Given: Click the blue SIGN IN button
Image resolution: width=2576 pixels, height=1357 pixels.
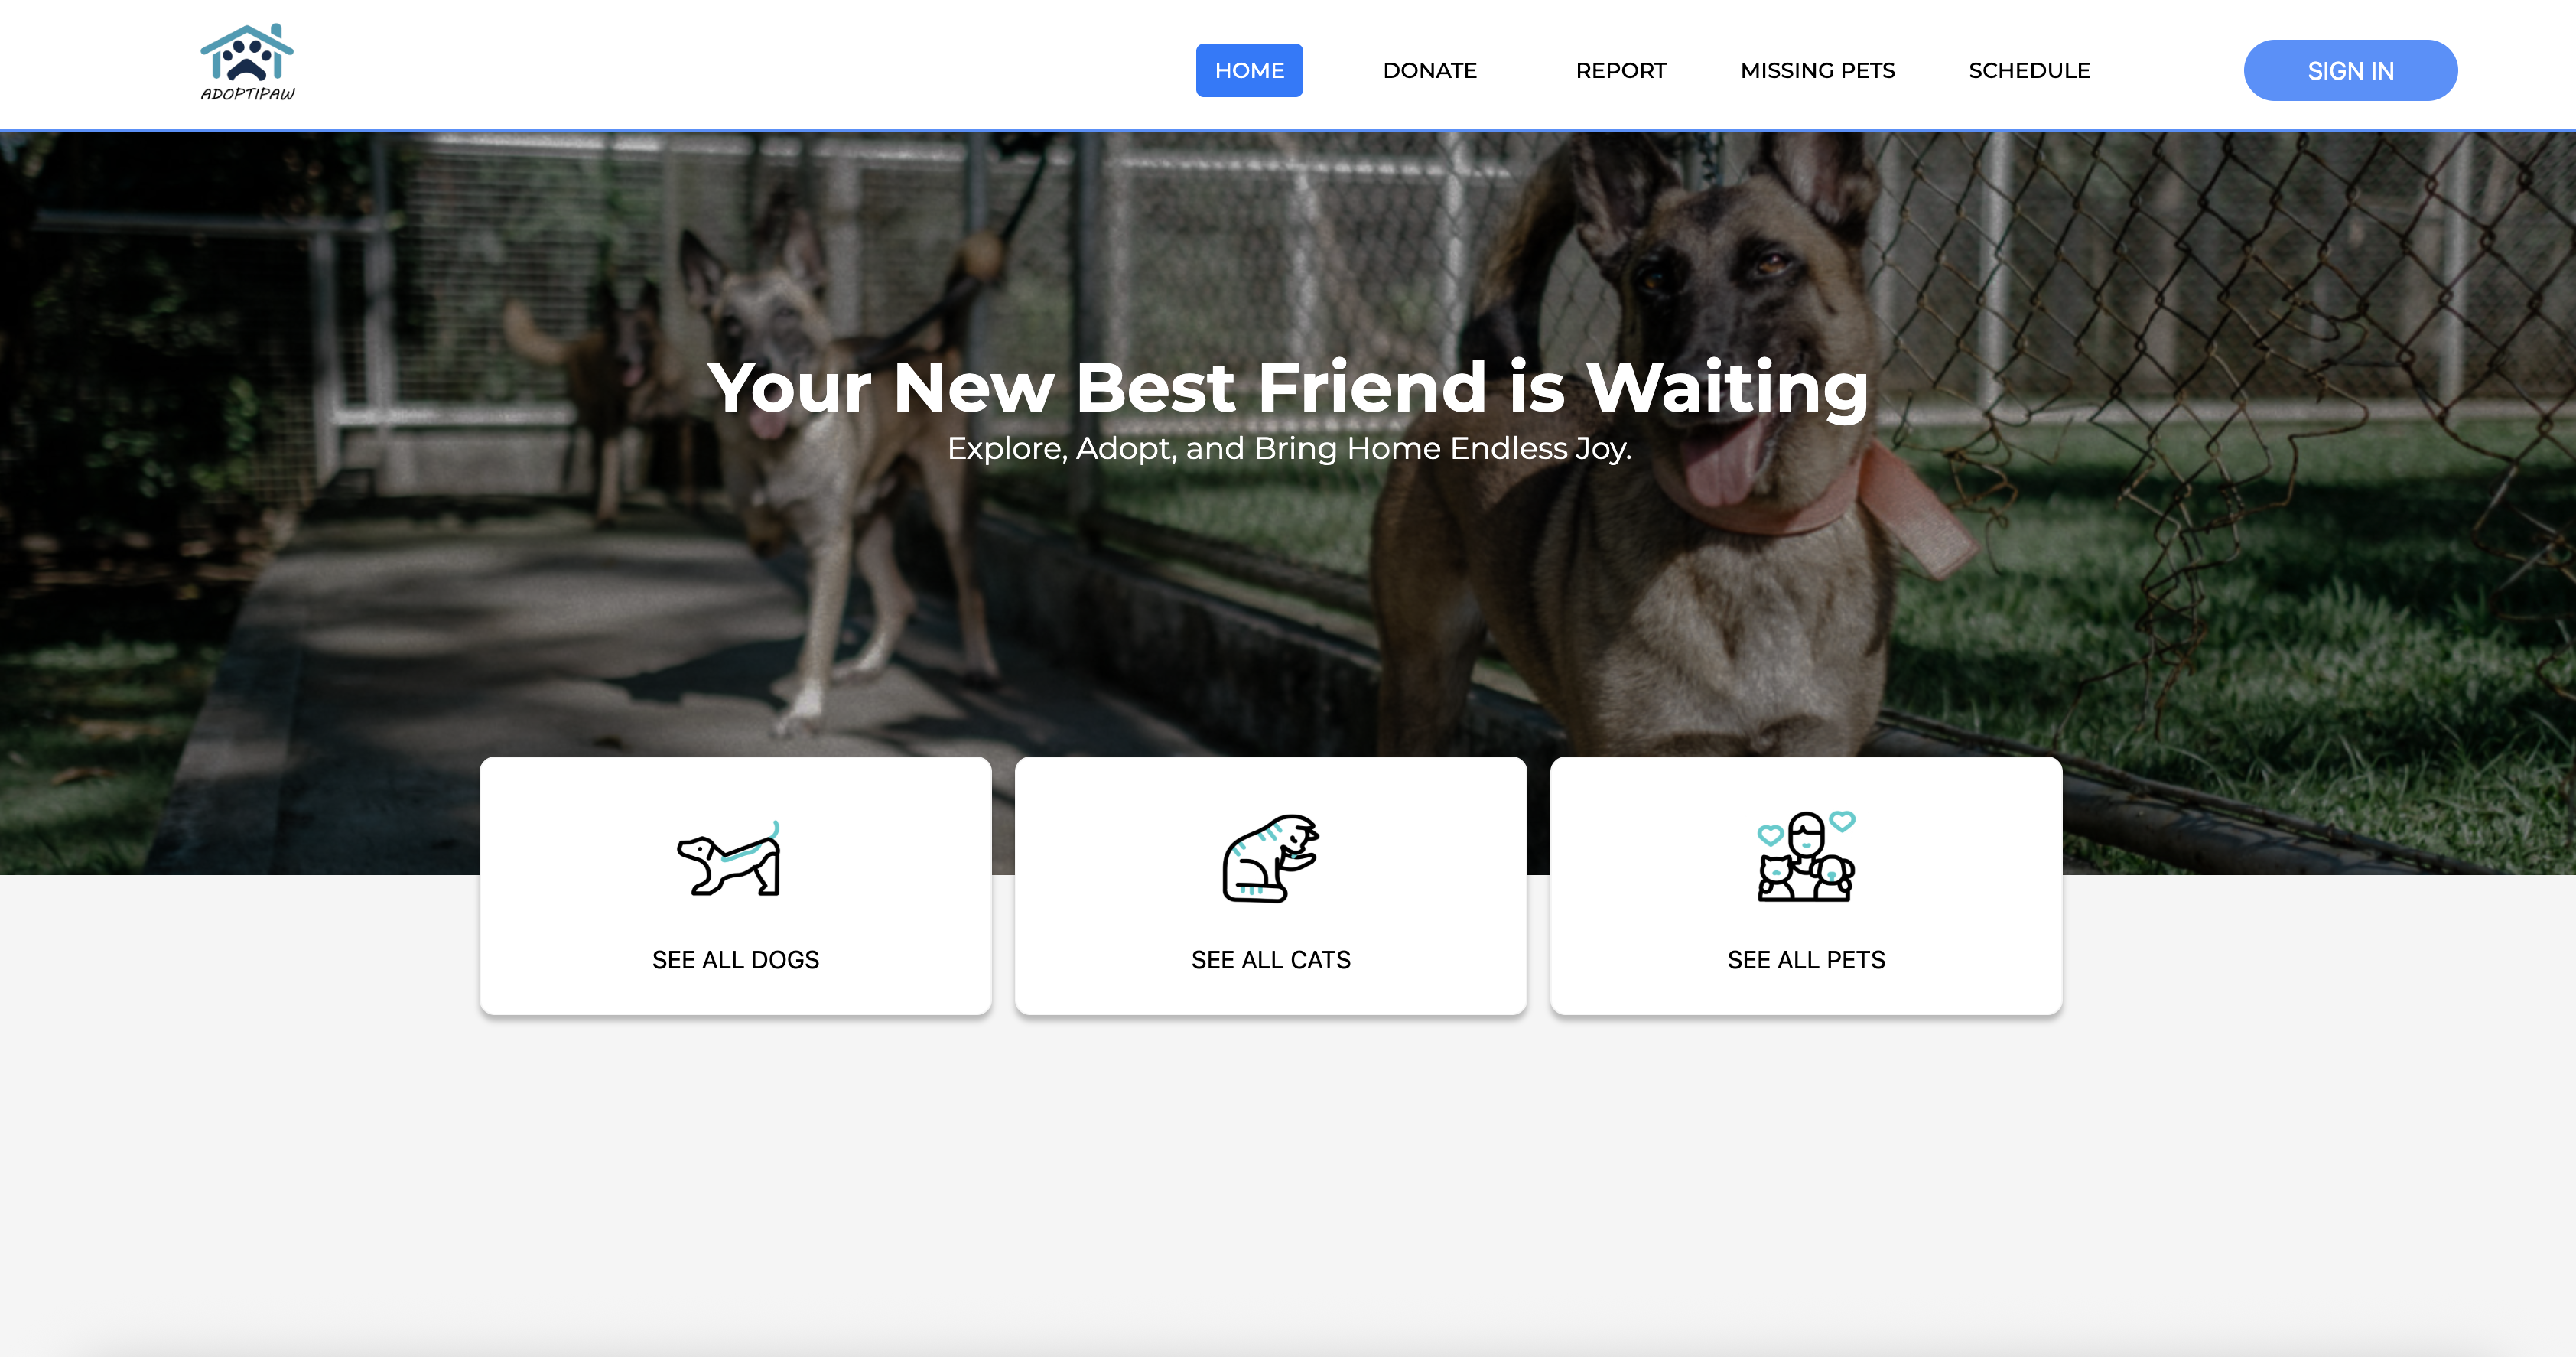Looking at the screenshot, I should pos(2350,70).
